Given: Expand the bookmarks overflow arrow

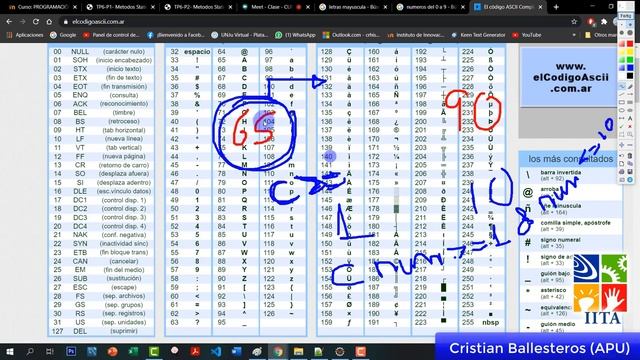Looking at the screenshot, I should click(x=574, y=35).
